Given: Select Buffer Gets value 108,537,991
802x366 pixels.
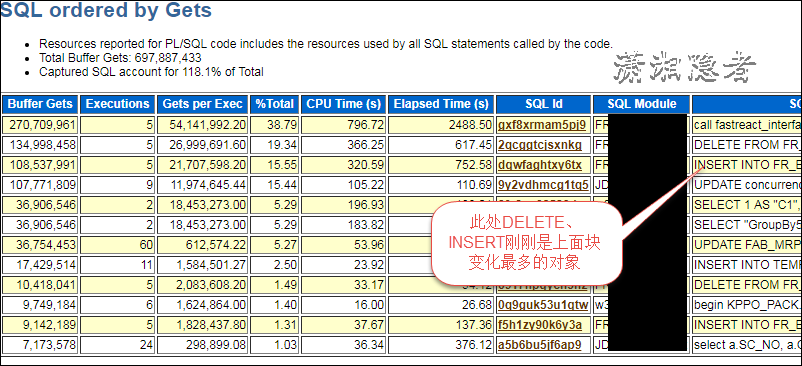Looking at the screenshot, I should [42, 165].
